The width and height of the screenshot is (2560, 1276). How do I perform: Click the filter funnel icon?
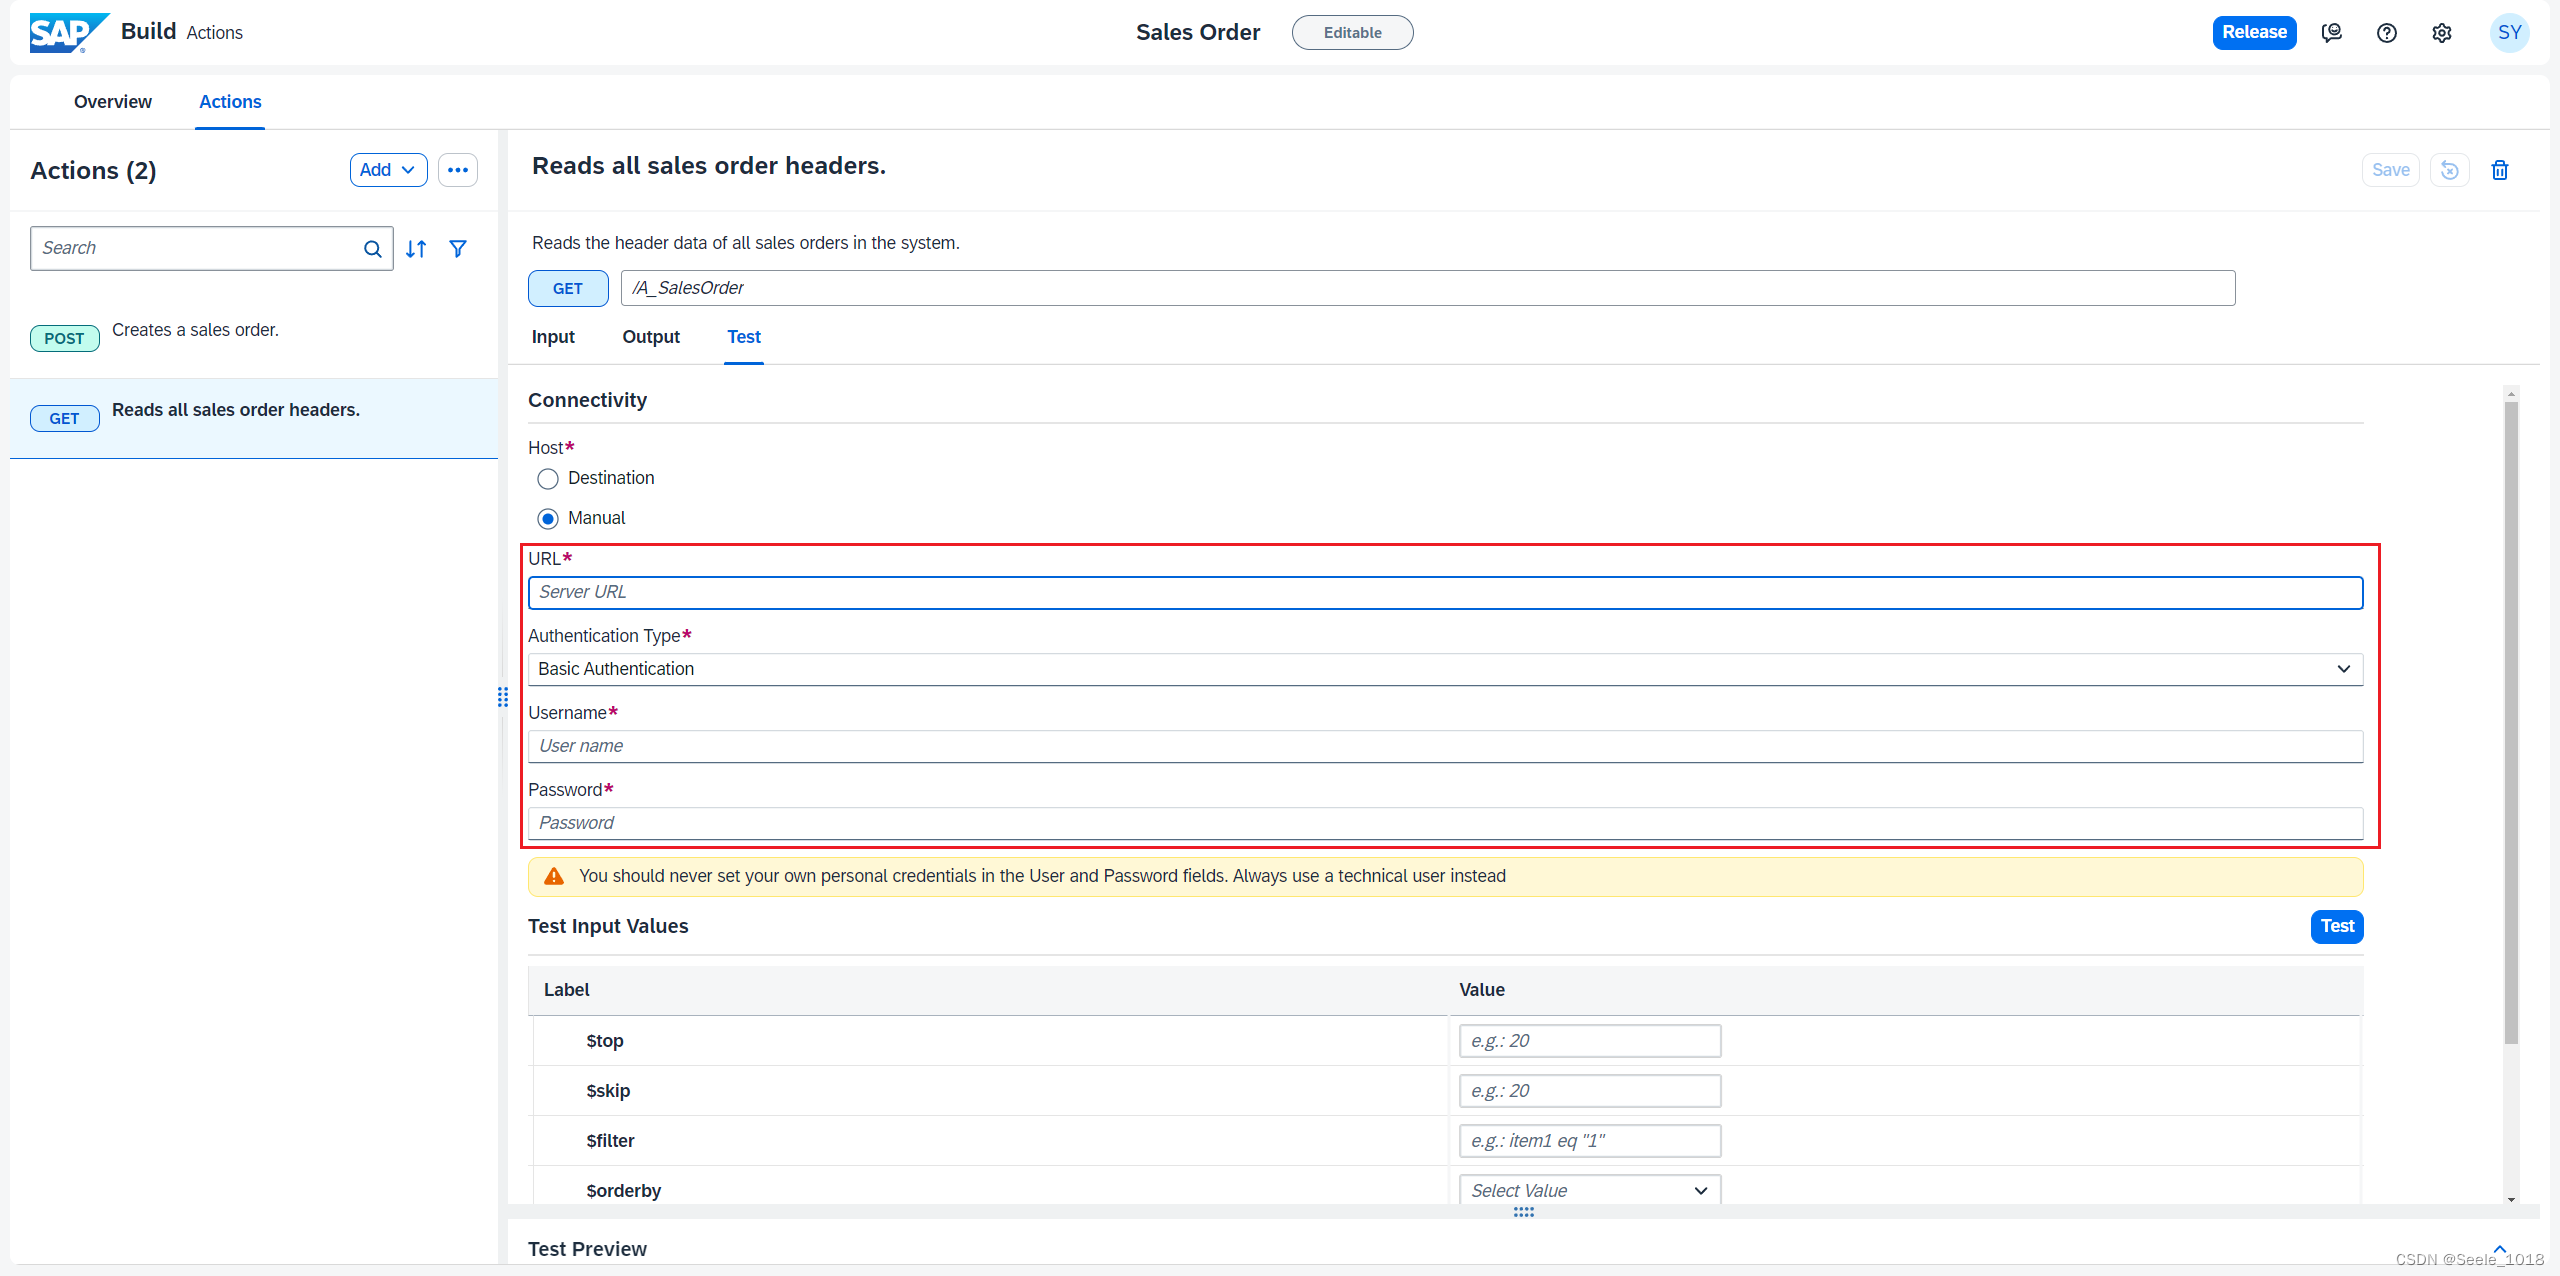(x=458, y=249)
